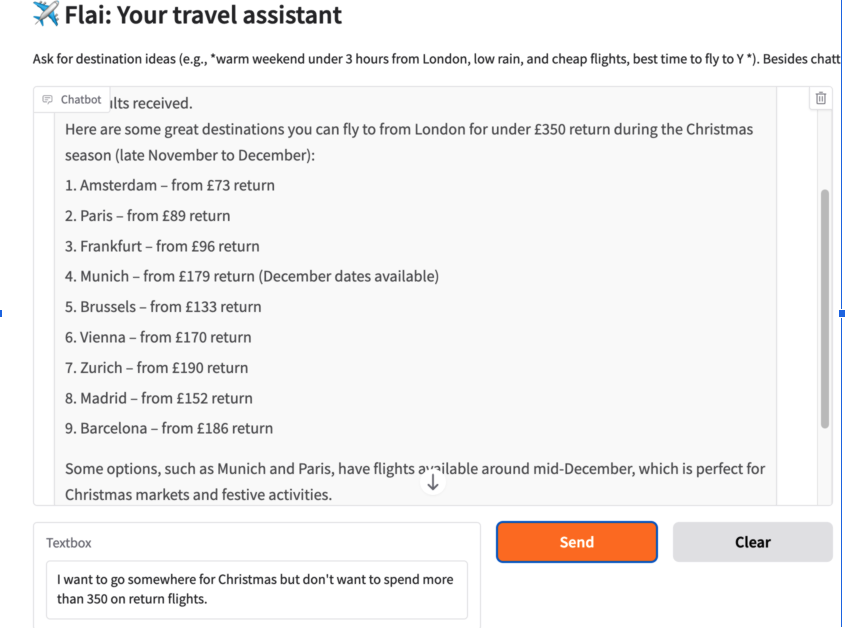845x628 pixels.
Task: Click the Paris £89 return option
Action: pos(147,216)
